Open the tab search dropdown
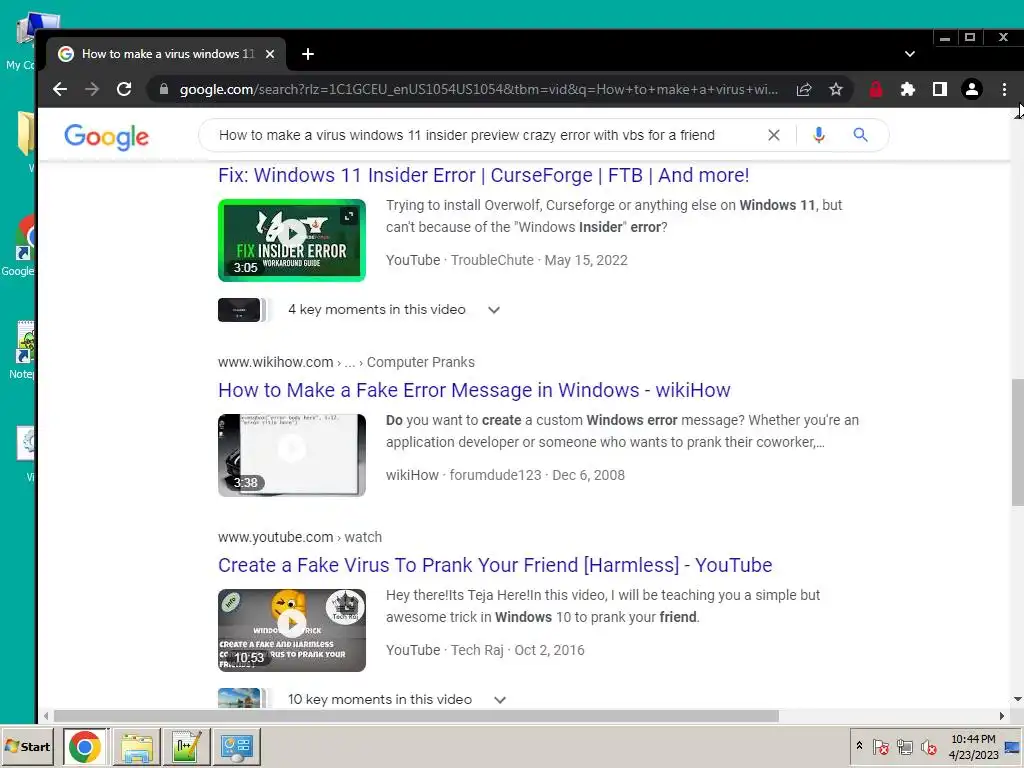Screen dimensions: 1024x768 point(910,54)
